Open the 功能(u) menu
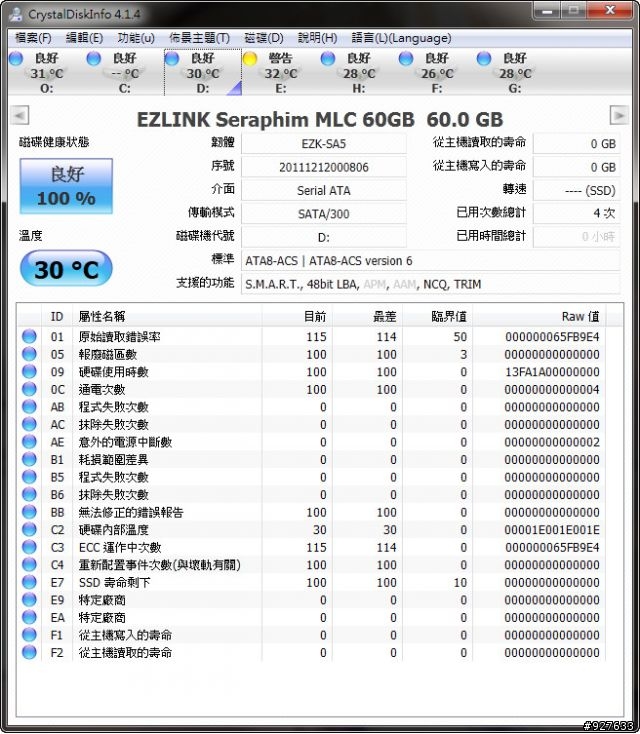 click(136, 38)
